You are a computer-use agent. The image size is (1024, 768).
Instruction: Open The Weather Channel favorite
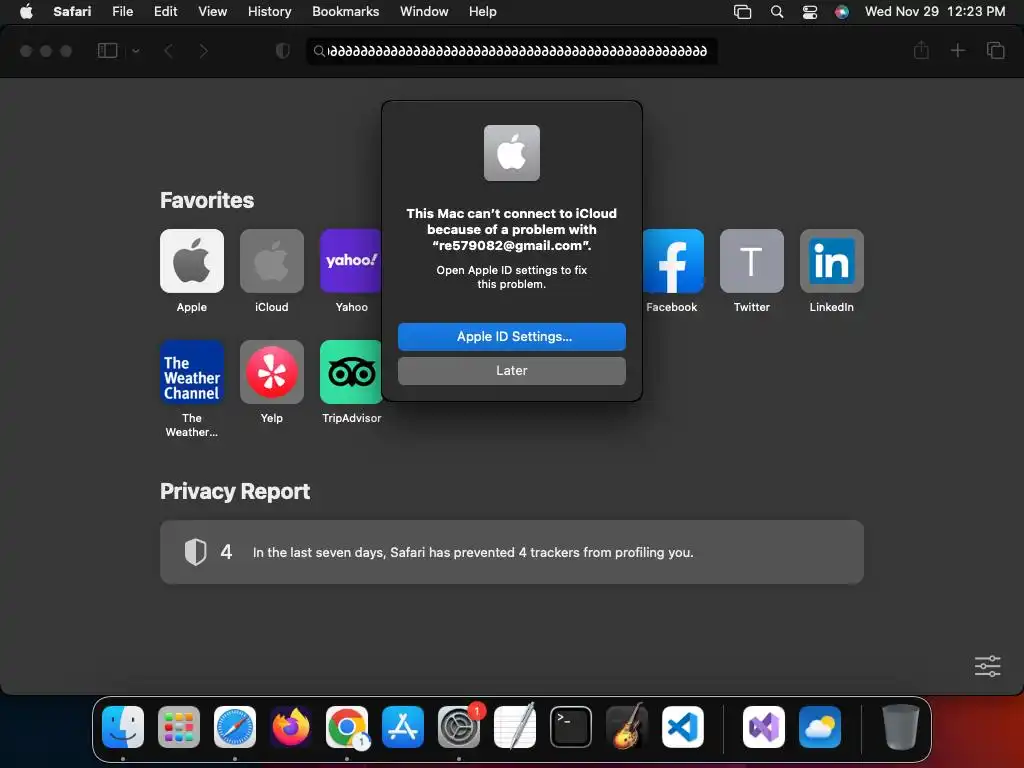click(191, 372)
